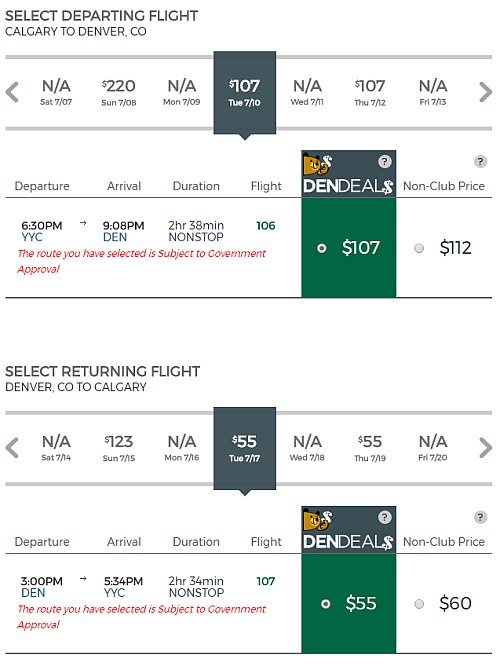Choose Sun 7/08 departing date for $220
Image resolution: width=500 pixels, height=666 pixels.
[x=119, y=92]
